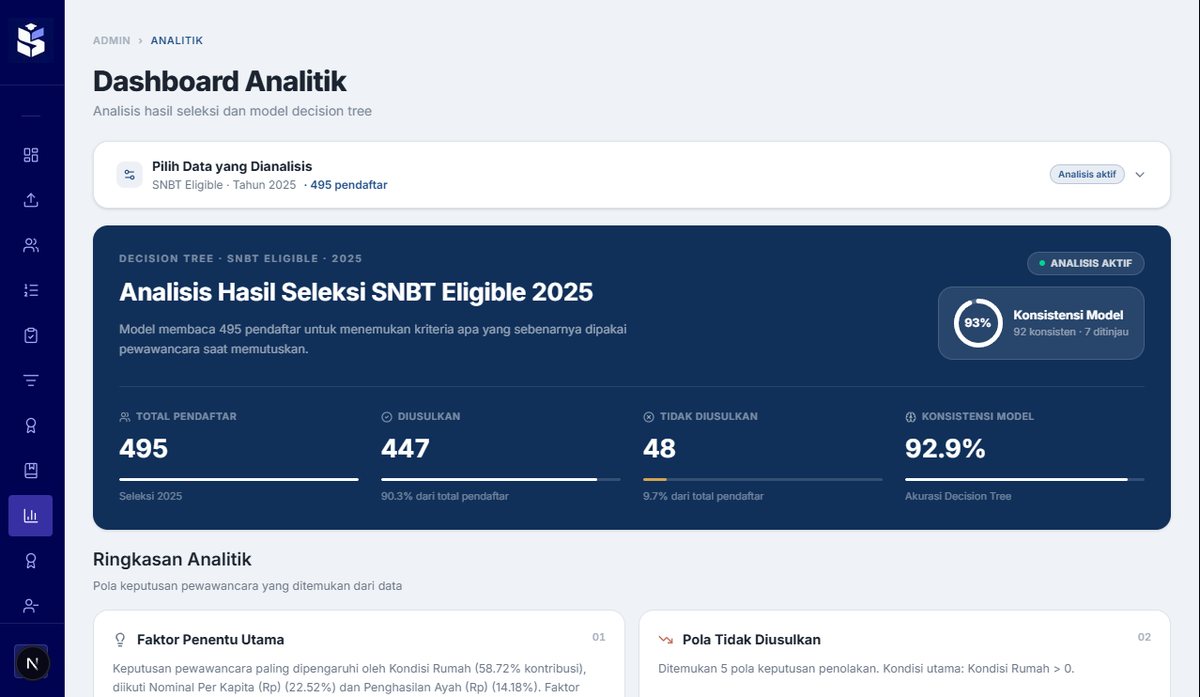The image size is (1200, 697).
Task: Open the bookmark book icon in sidebar
Action: tap(31, 470)
